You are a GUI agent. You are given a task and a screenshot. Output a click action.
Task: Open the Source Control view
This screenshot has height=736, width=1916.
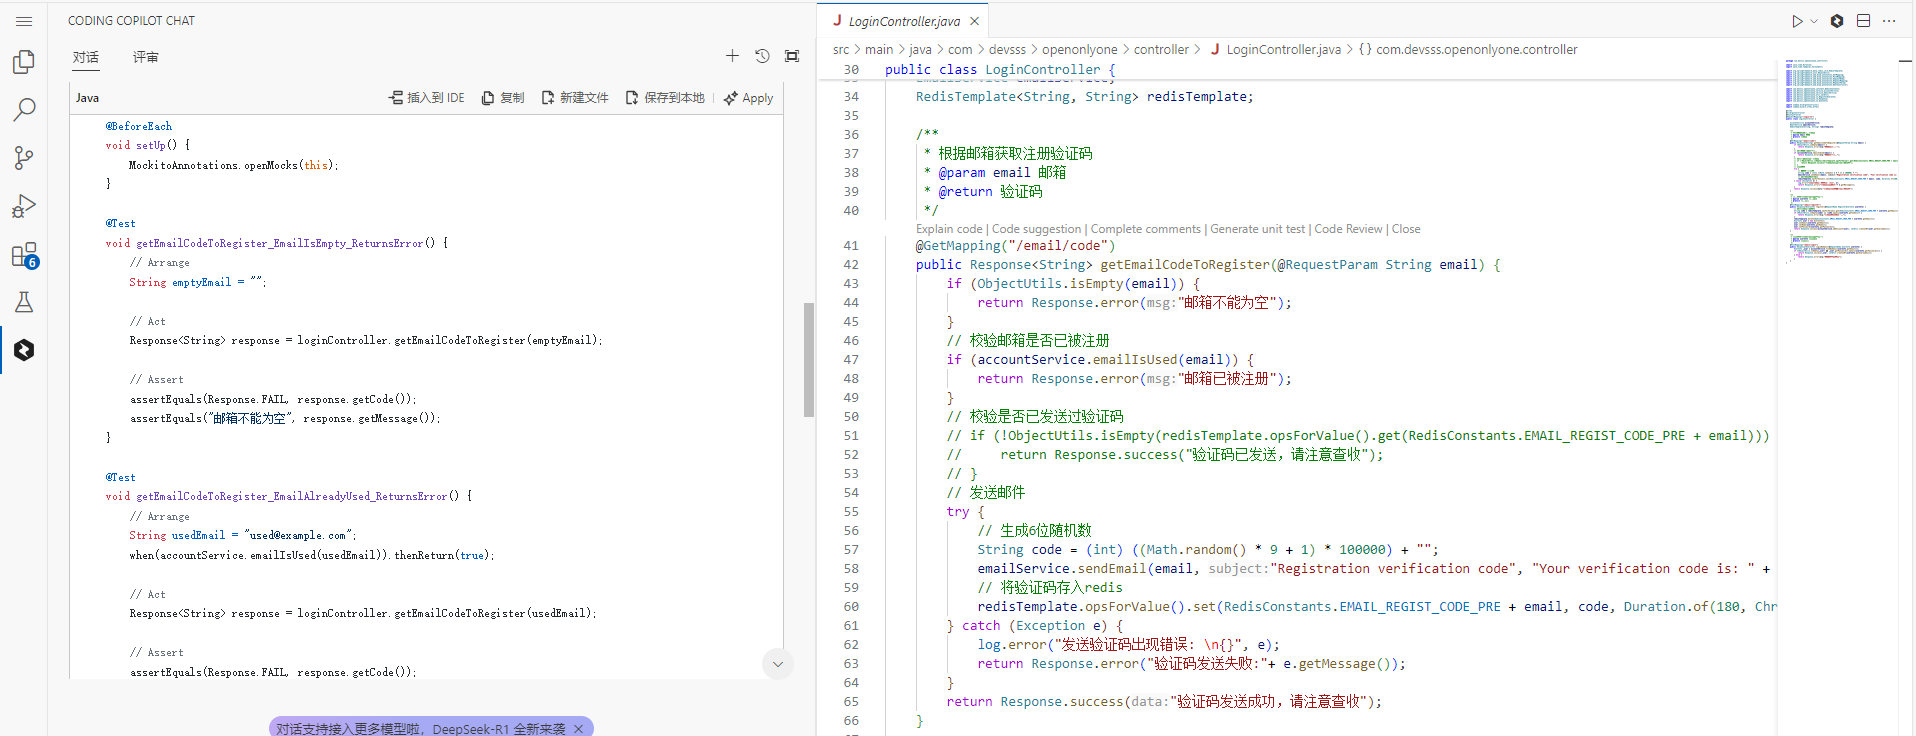pos(24,158)
